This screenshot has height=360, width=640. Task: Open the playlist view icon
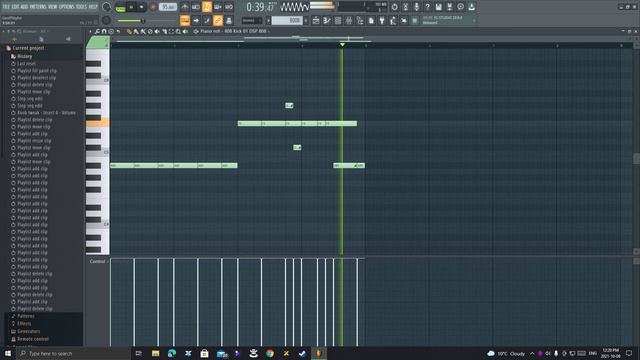pyautogui.click(x=316, y=20)
